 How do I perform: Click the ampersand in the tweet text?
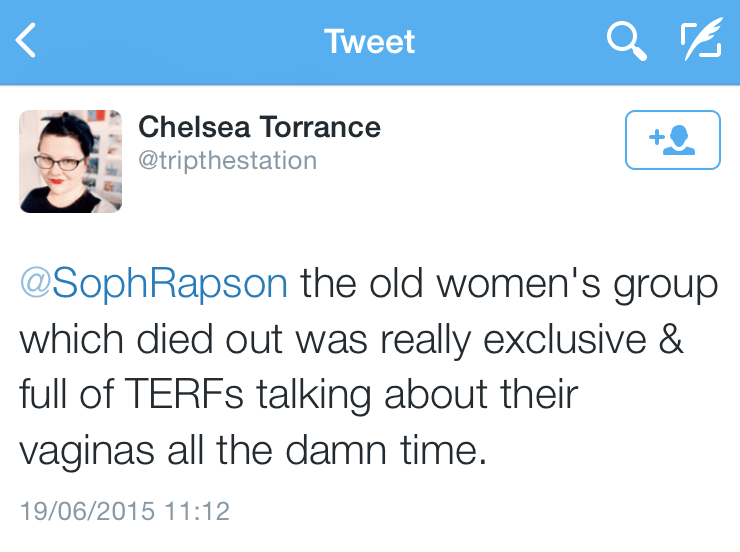(672, 340)
